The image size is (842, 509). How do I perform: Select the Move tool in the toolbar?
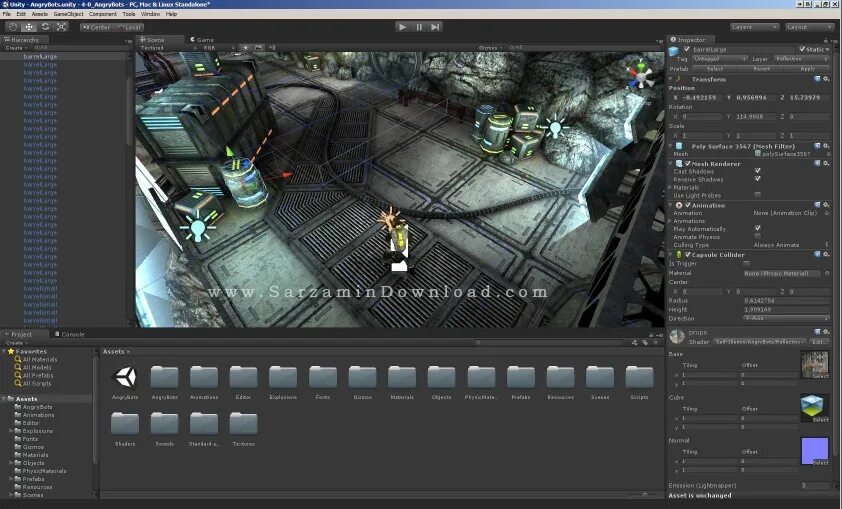pos(29,27)
